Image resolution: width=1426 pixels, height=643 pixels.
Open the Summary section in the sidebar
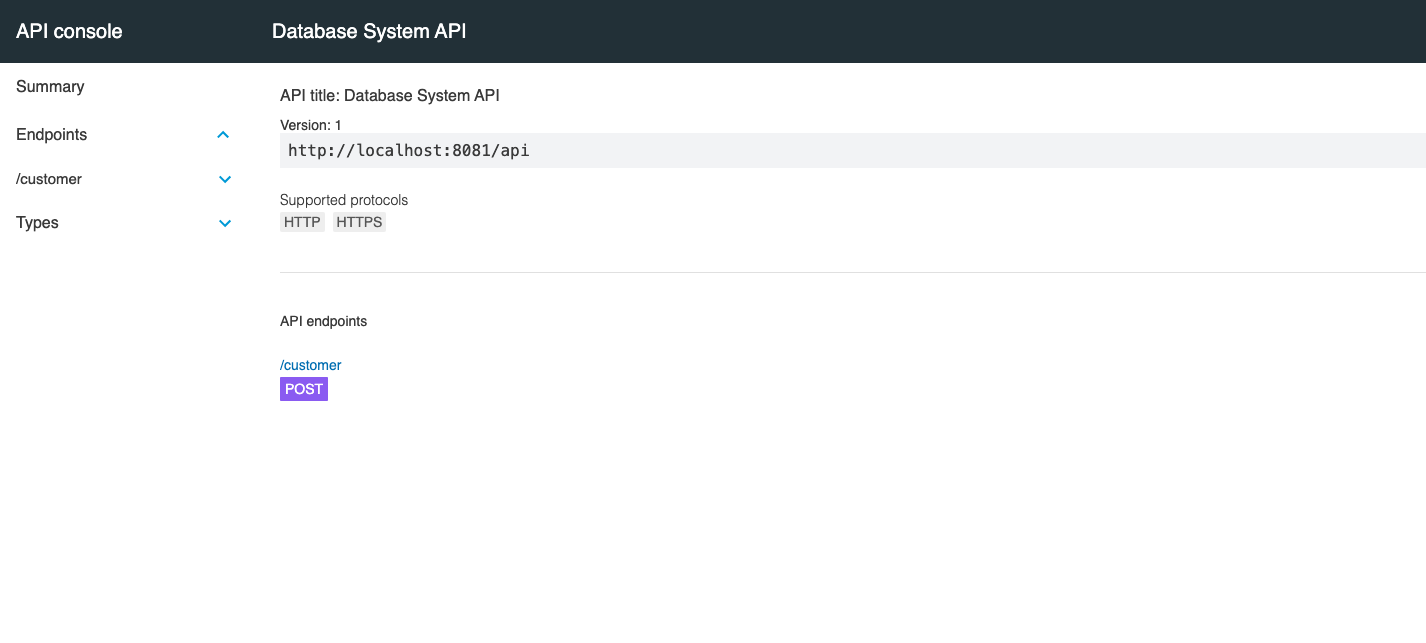50,87
